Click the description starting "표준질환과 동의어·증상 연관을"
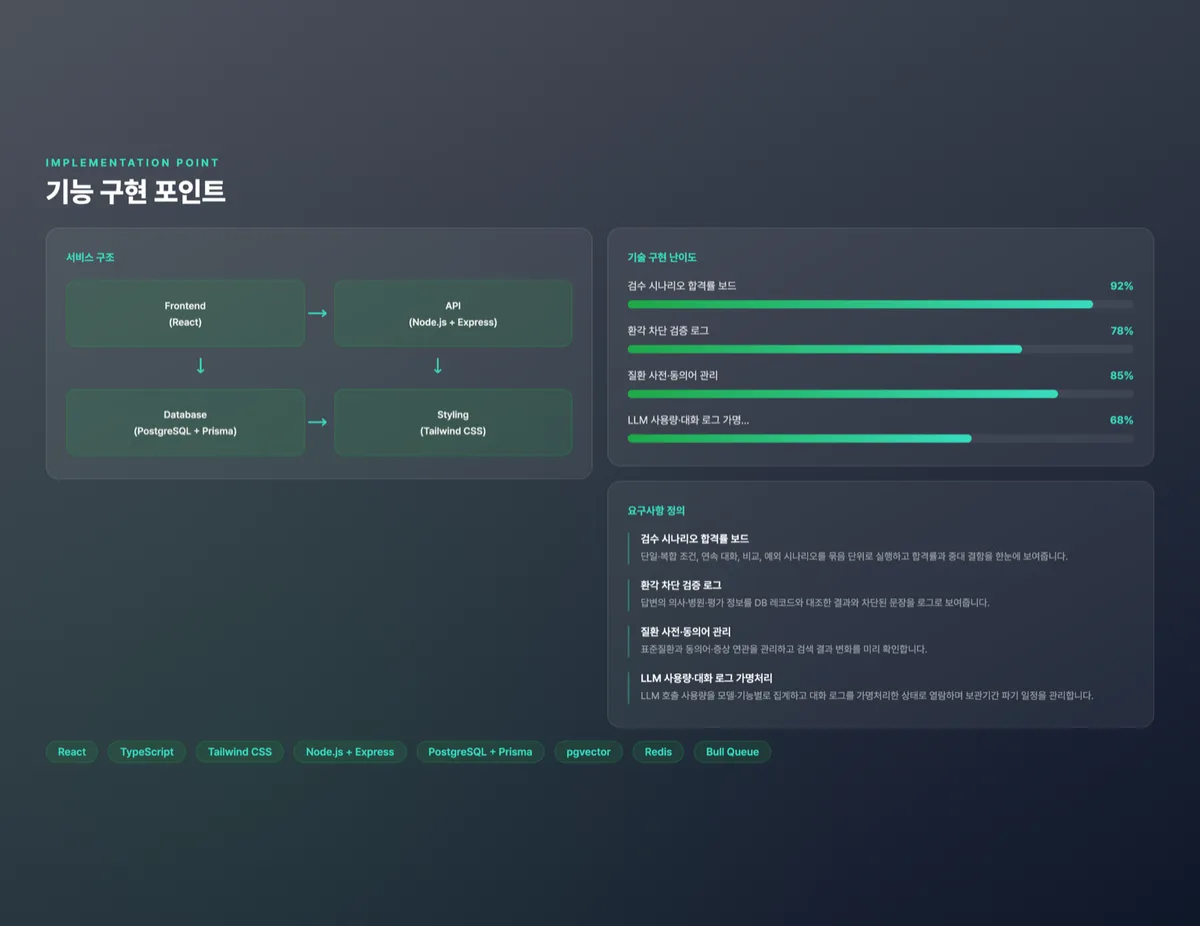The width and height of the screenshot is (1200, 926). [x=783, y=649]
